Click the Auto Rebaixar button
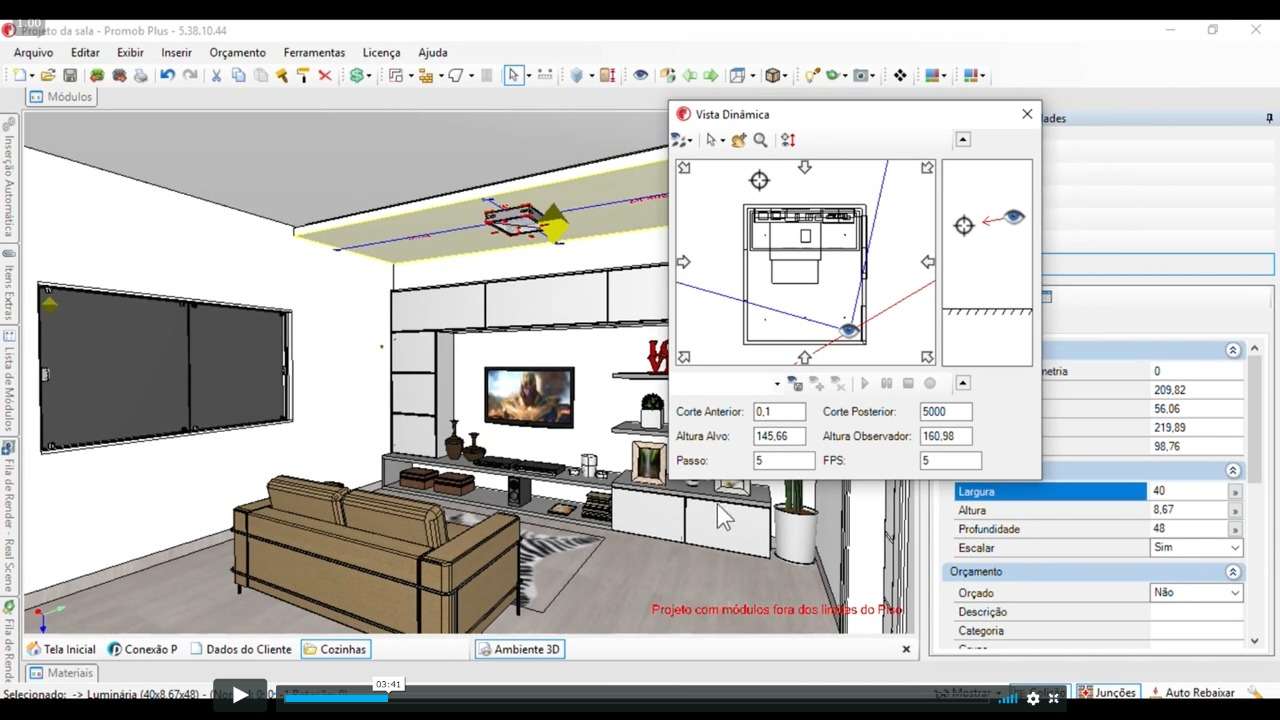Image resolution: width=1280 pixels, height=720 pixels. pyautogui.click(x=1200, y=691)
